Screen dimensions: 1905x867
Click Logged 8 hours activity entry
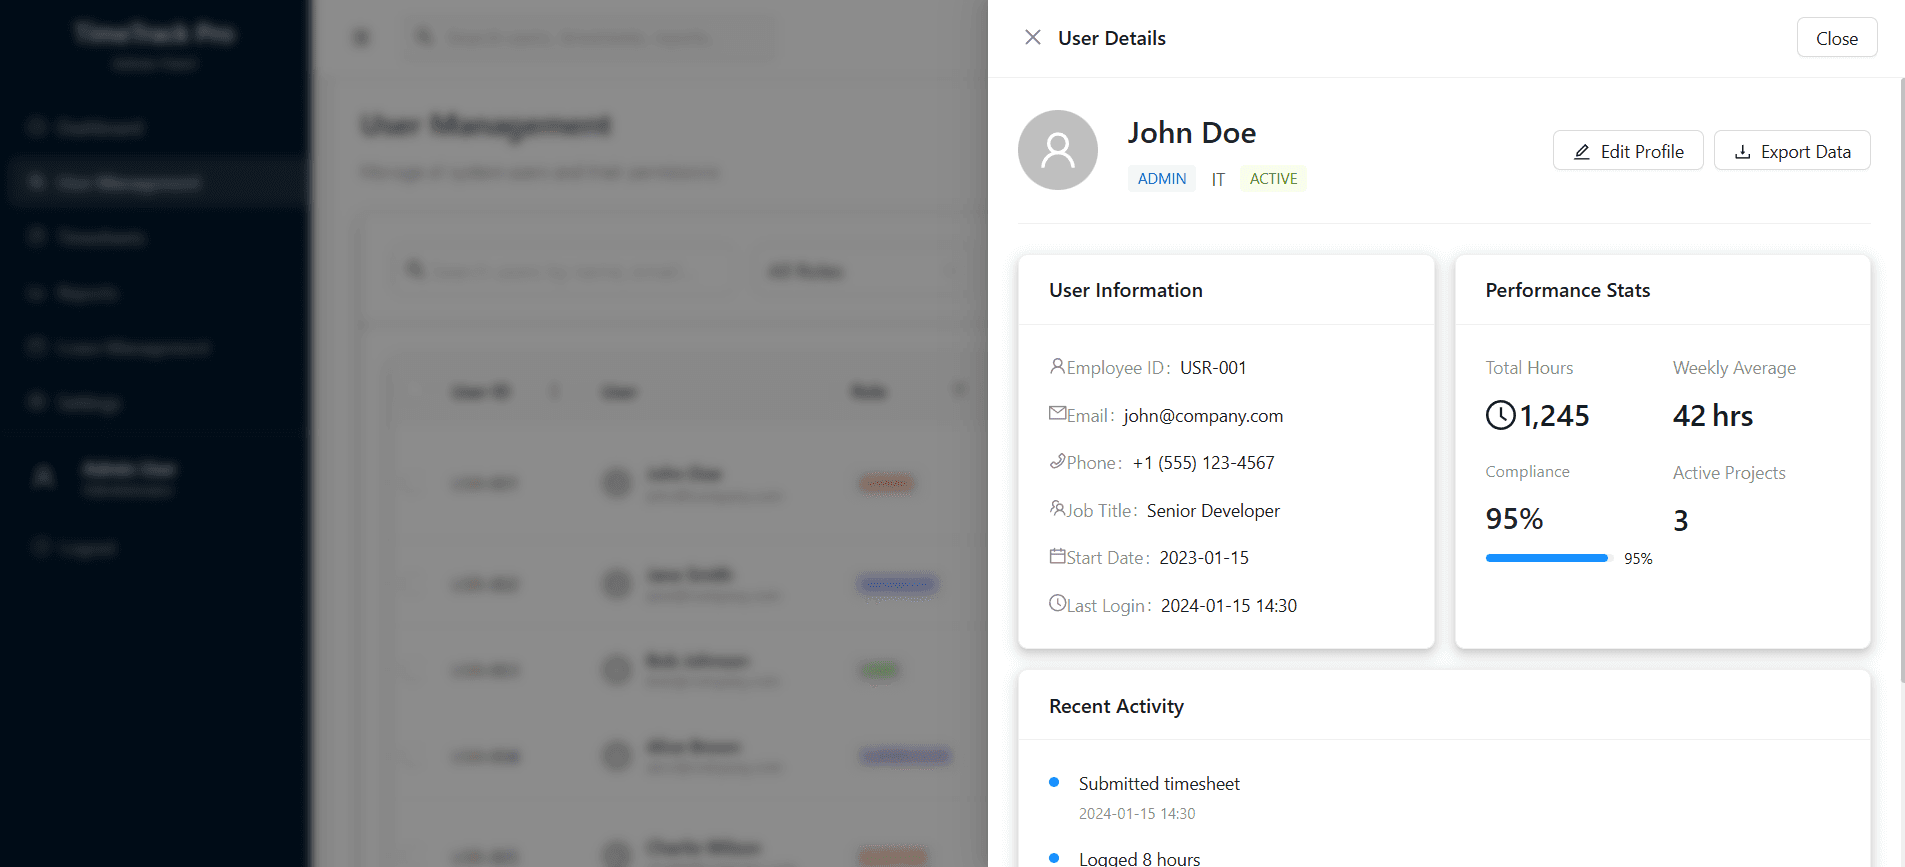click(x=1139, y=858)
